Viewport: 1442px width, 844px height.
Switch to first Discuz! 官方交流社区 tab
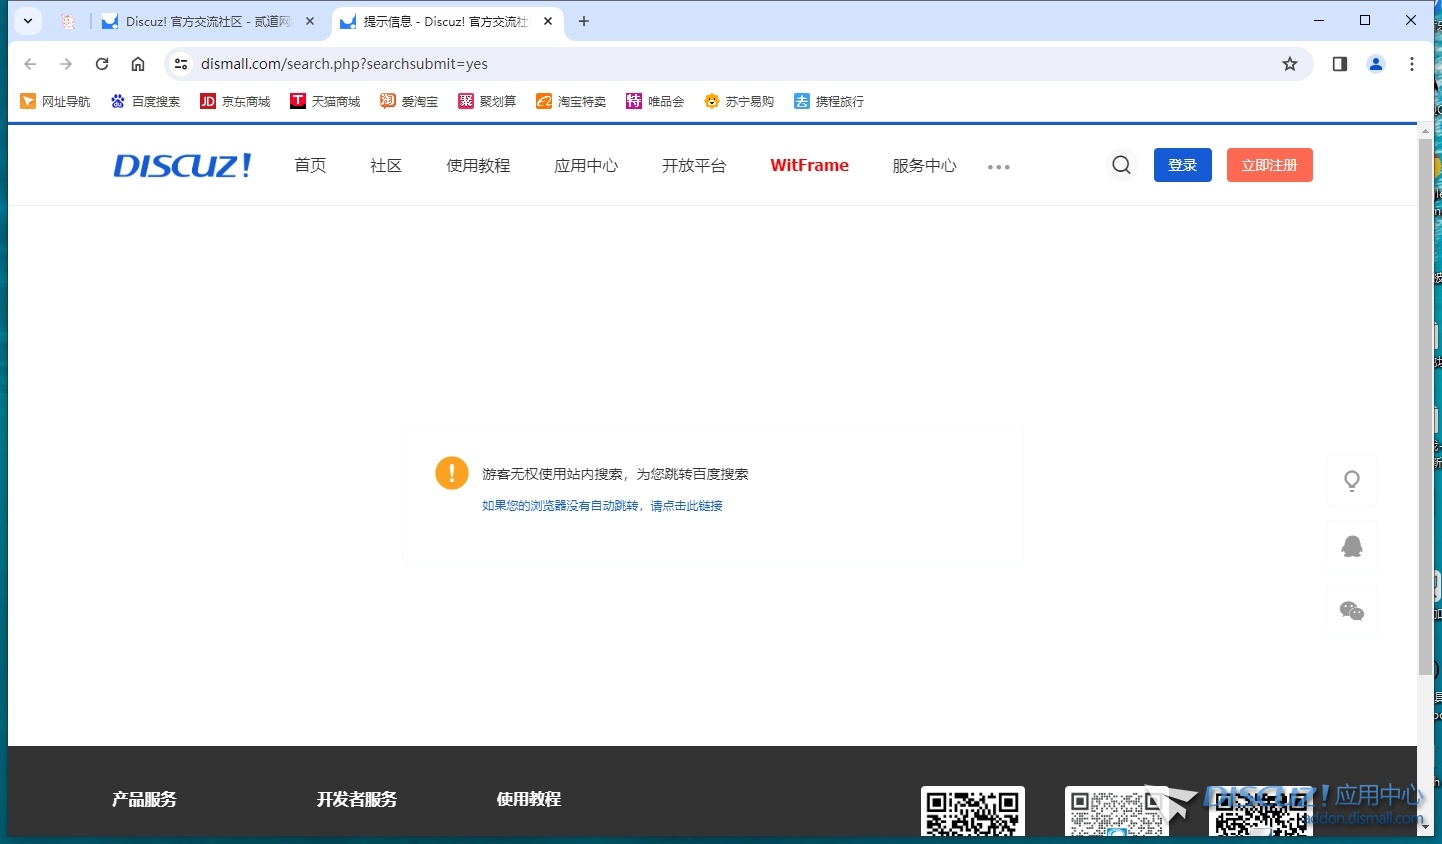pyautogui.click(x=207, y=21)
